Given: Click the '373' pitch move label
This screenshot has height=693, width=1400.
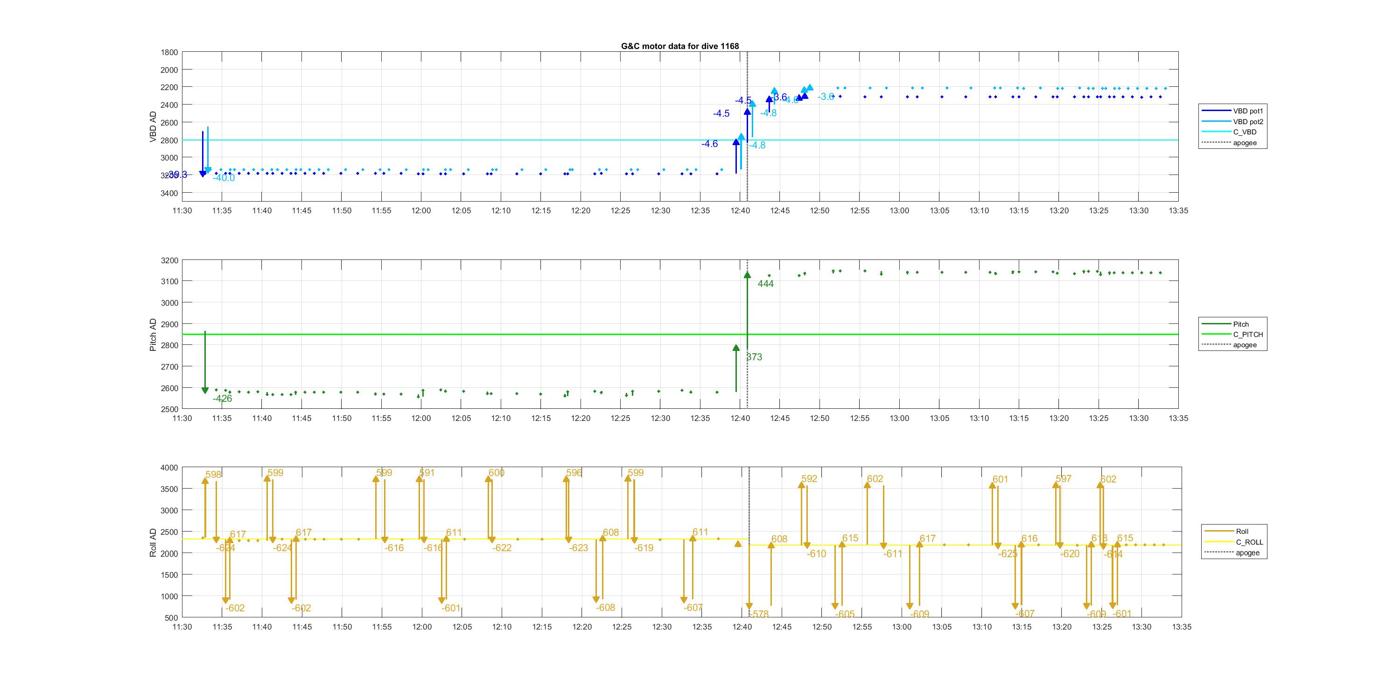Looking at the screenshot, I should pyautogui.click(x=754, y=357).
